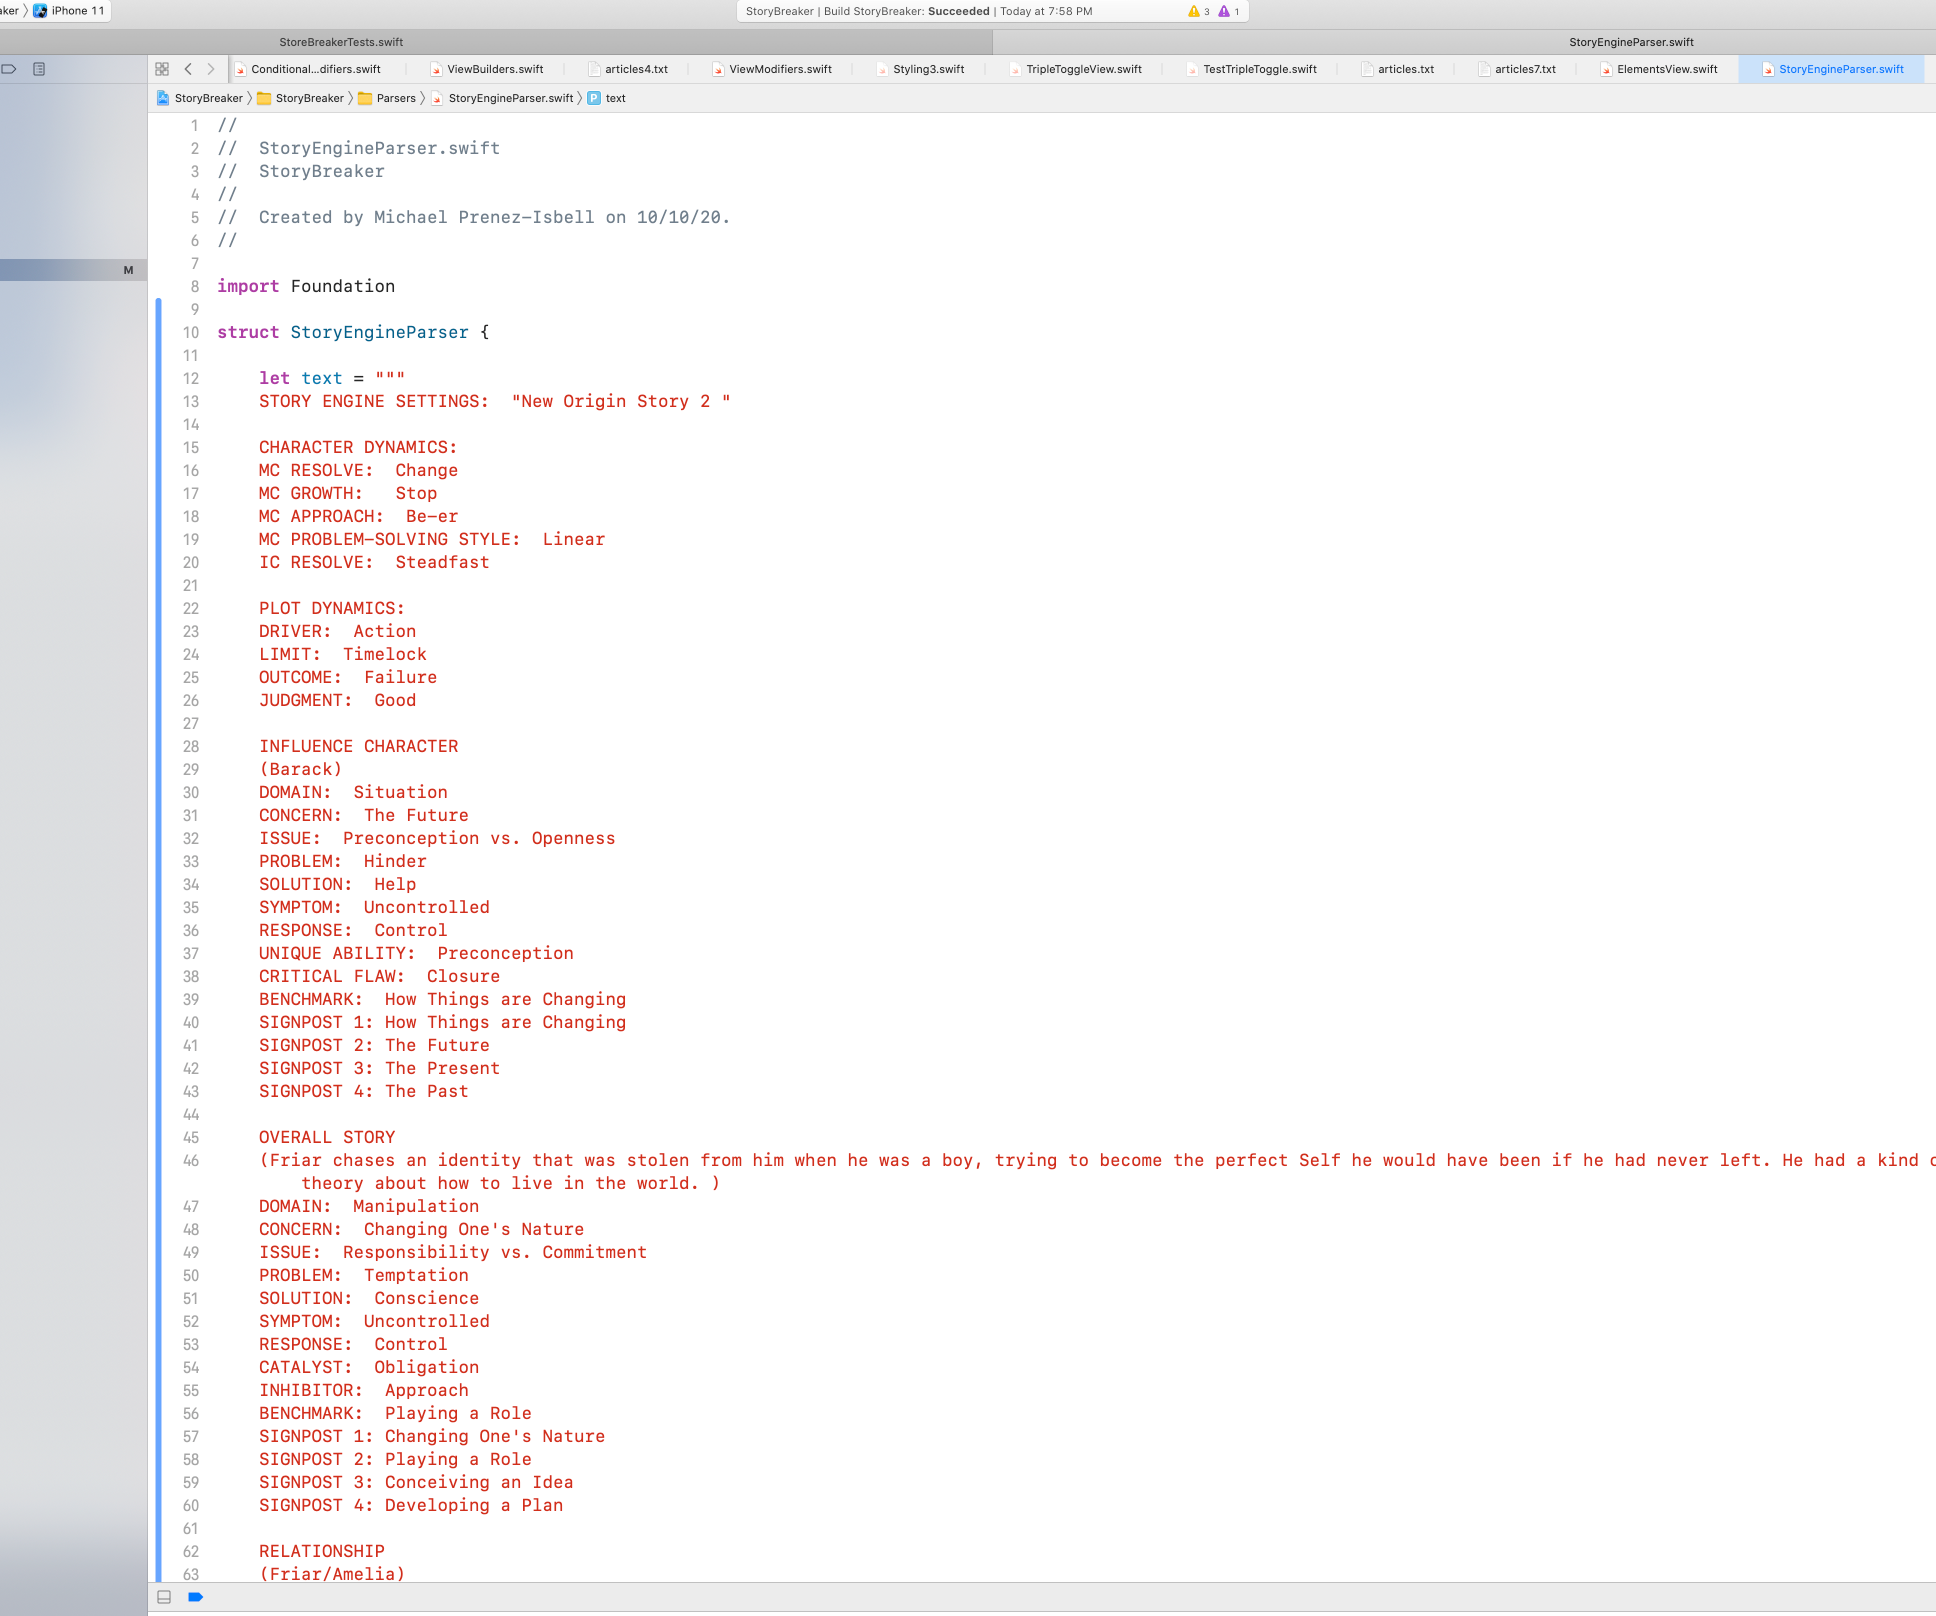Image resolution: width=1936 pixels, height=1616 pixels.
Task: Switch to the TripleToggleView.swift tab
Action: (x=1083, y=69)
